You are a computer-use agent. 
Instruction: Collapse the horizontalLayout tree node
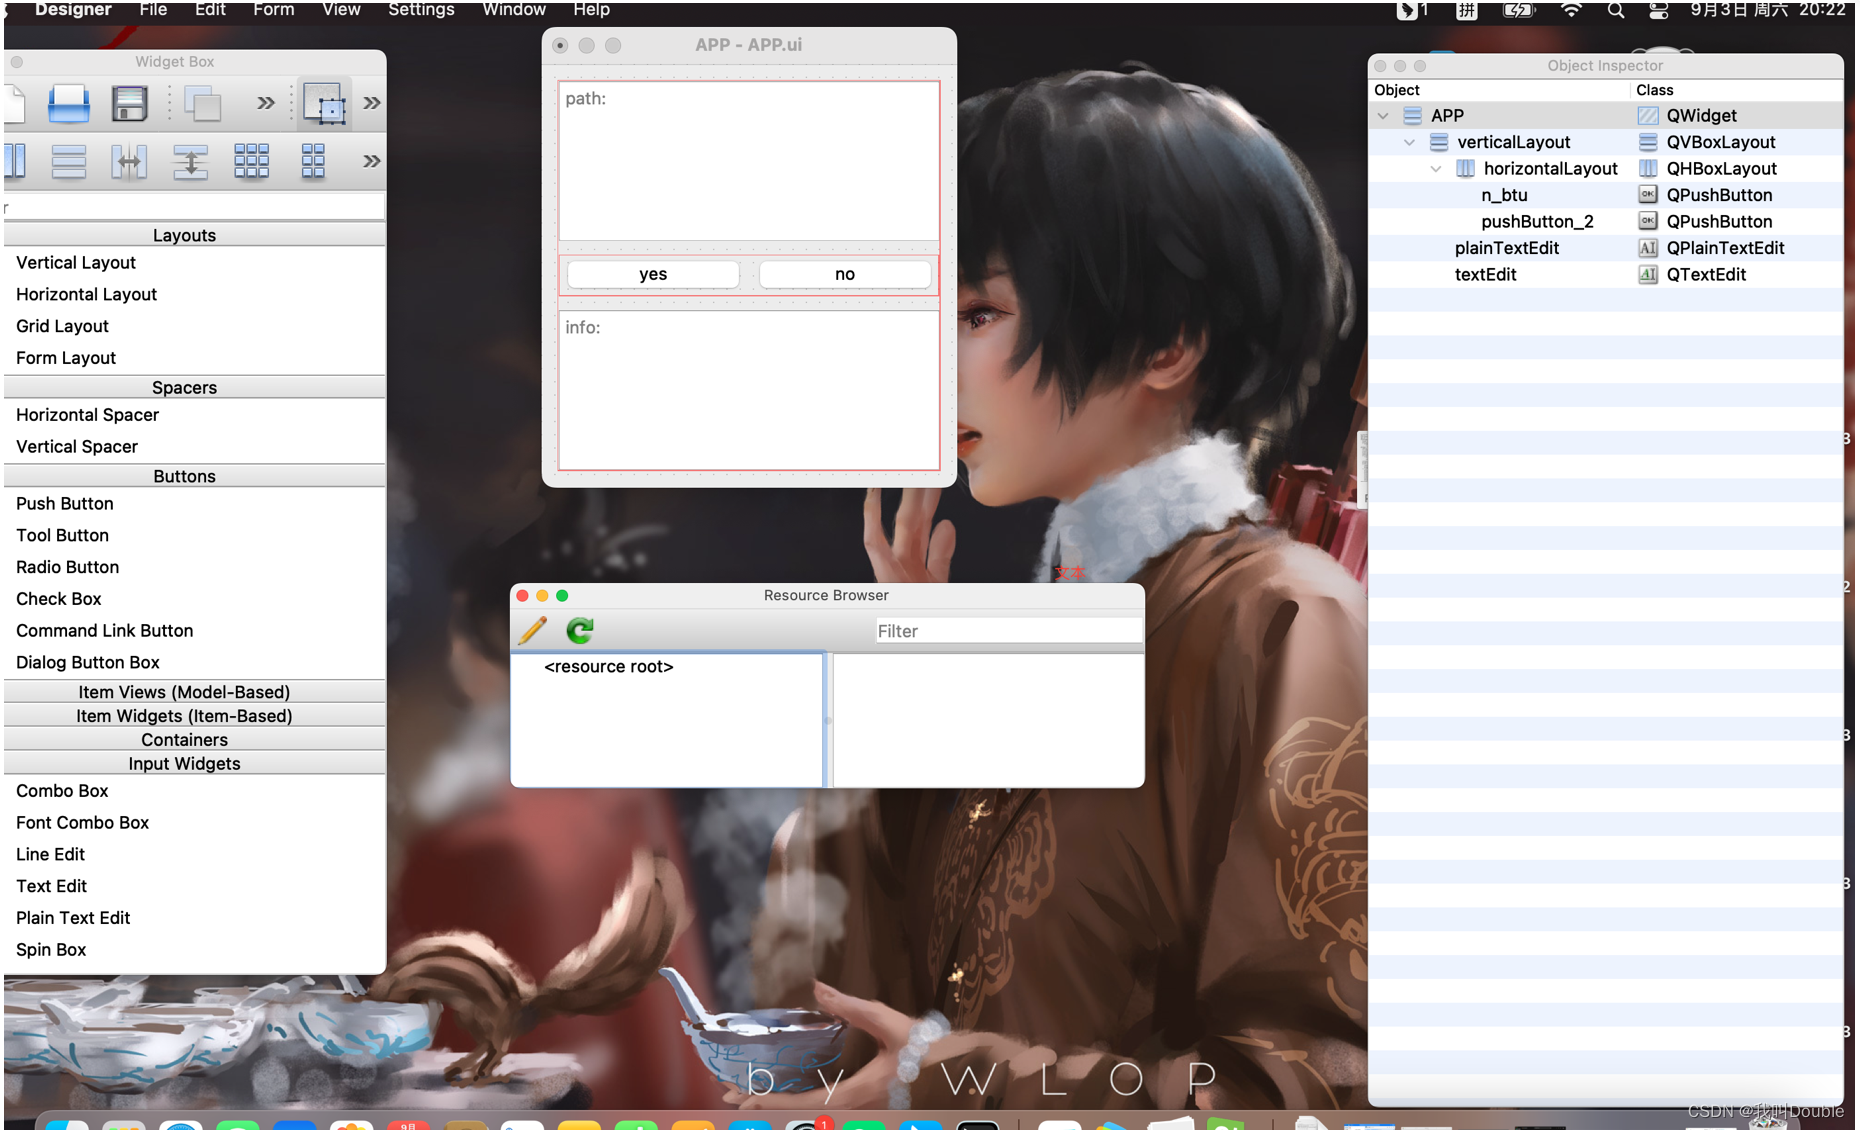(x=1436, y=169)
